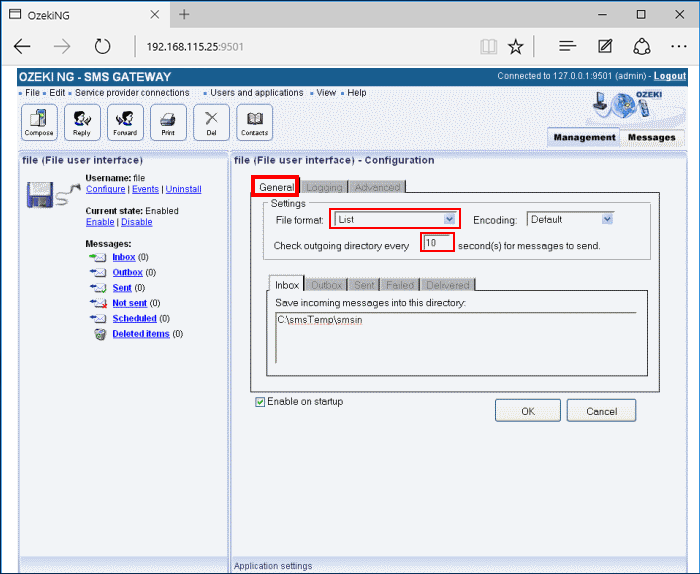The height and width of the screenshot is (574, 700).
Task: Click the Cancel button
Action: pos(601,411)
